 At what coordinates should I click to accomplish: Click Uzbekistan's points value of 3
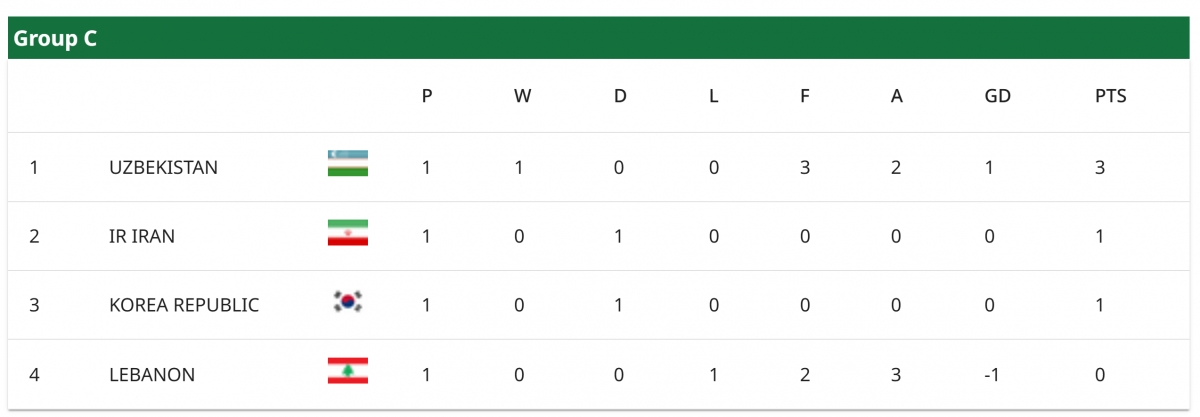(1100, 167)
